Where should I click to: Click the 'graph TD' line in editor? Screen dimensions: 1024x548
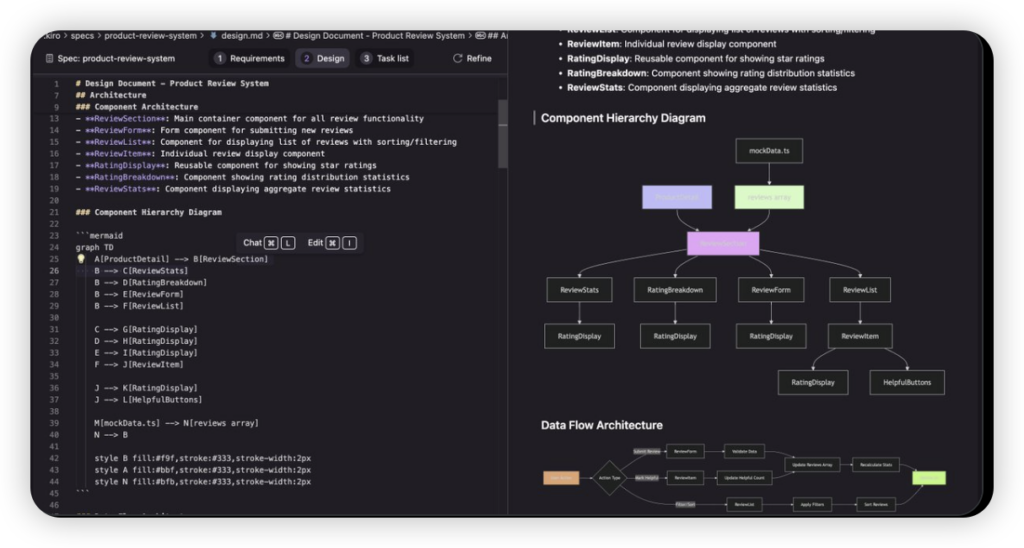(95, 248)
